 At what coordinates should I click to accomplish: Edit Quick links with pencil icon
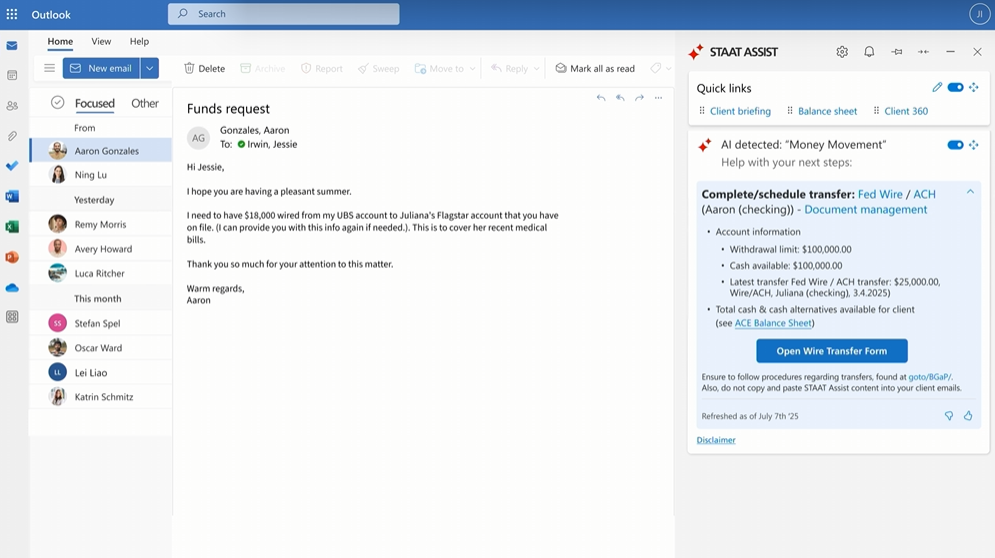937,87
